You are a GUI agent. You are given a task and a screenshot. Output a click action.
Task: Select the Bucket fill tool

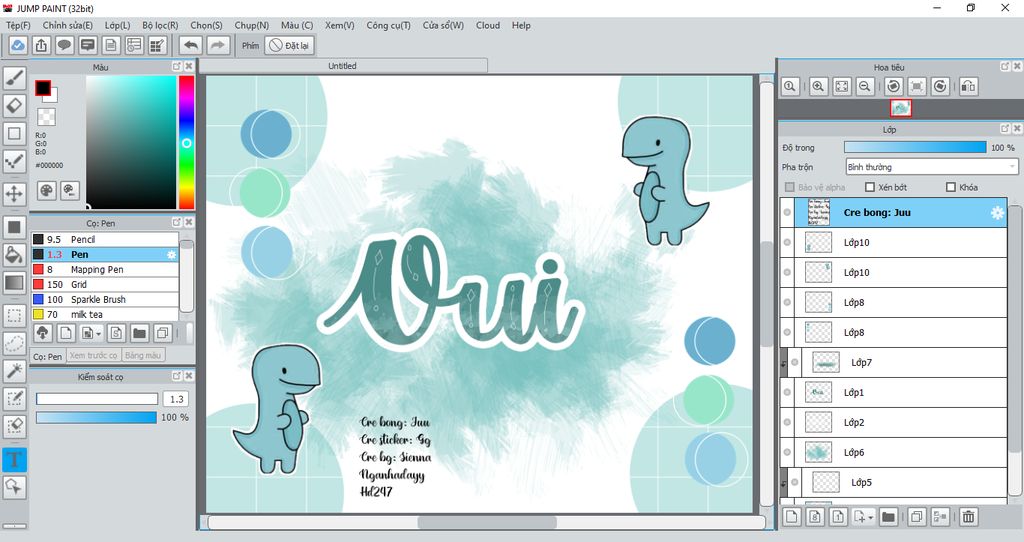[x=14, y=255]
